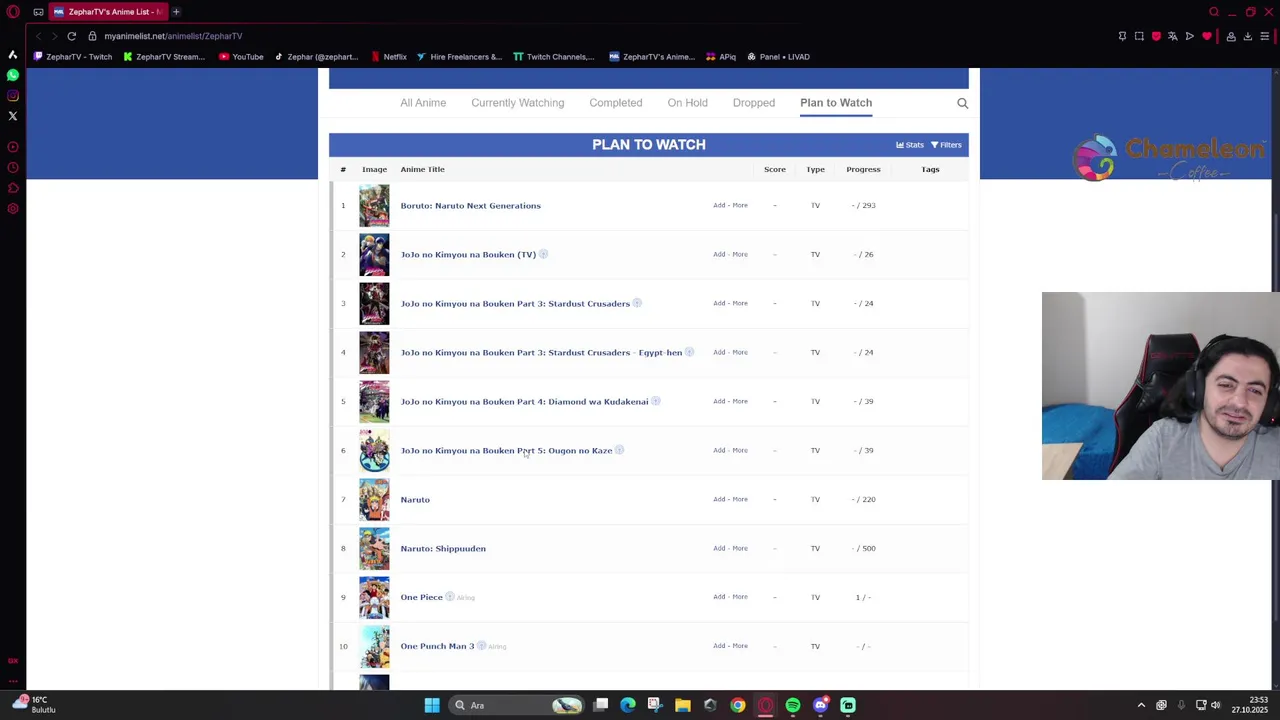Image resolution: width=1280 pixels, height=720 pixels.
Task: Open the page translate icon
Action: click(x=1173, y=36)
